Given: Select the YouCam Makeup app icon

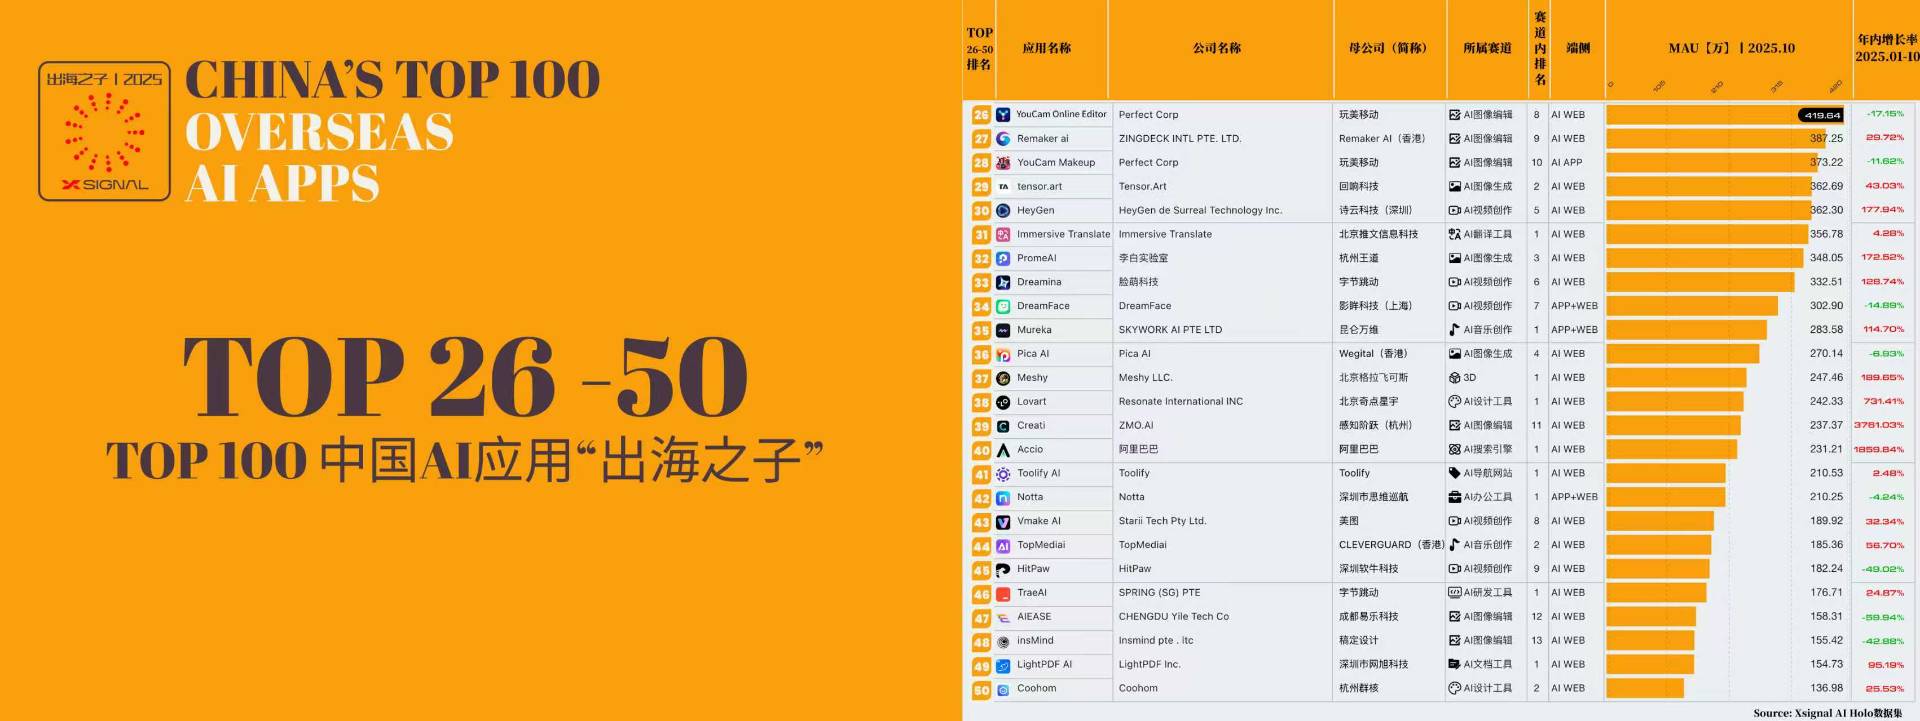Looking at the screenshot, I should 1003,163.
